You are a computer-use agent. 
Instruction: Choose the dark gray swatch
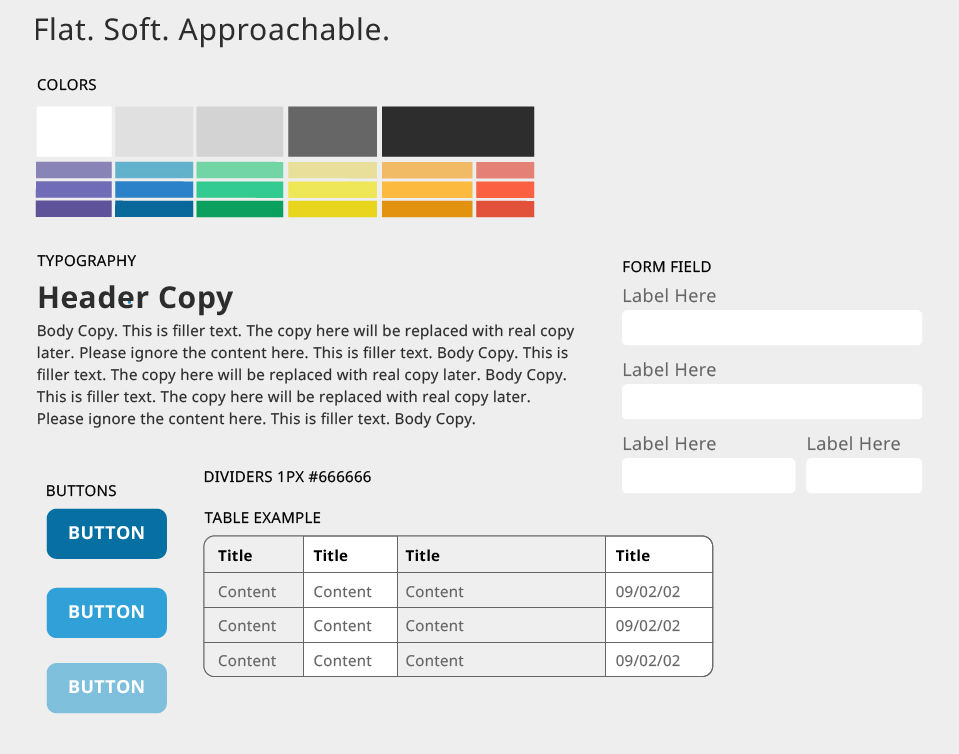click(x=332, y=131)
